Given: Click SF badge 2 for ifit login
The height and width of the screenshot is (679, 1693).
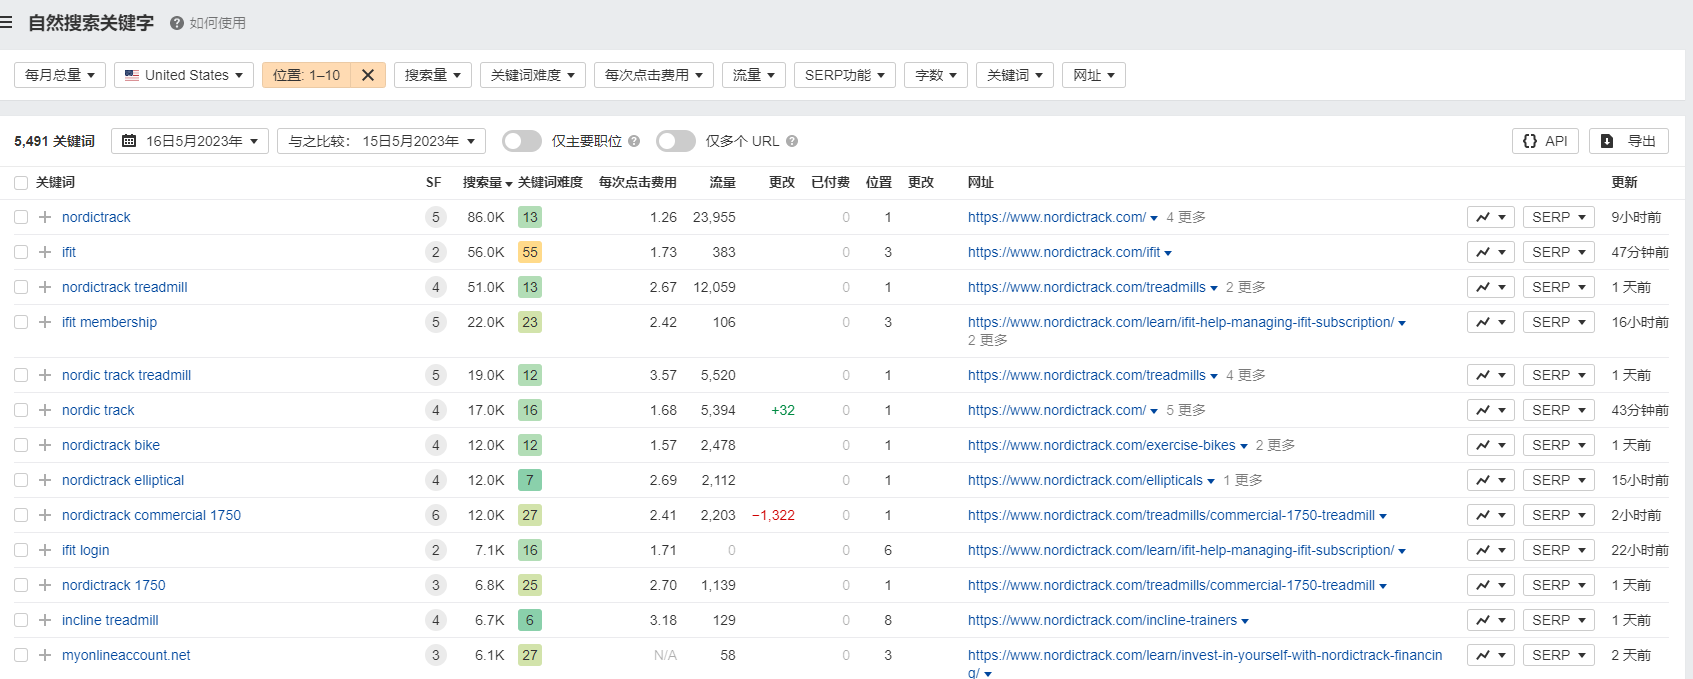Looking at the screenshot, I should point(435,550).
